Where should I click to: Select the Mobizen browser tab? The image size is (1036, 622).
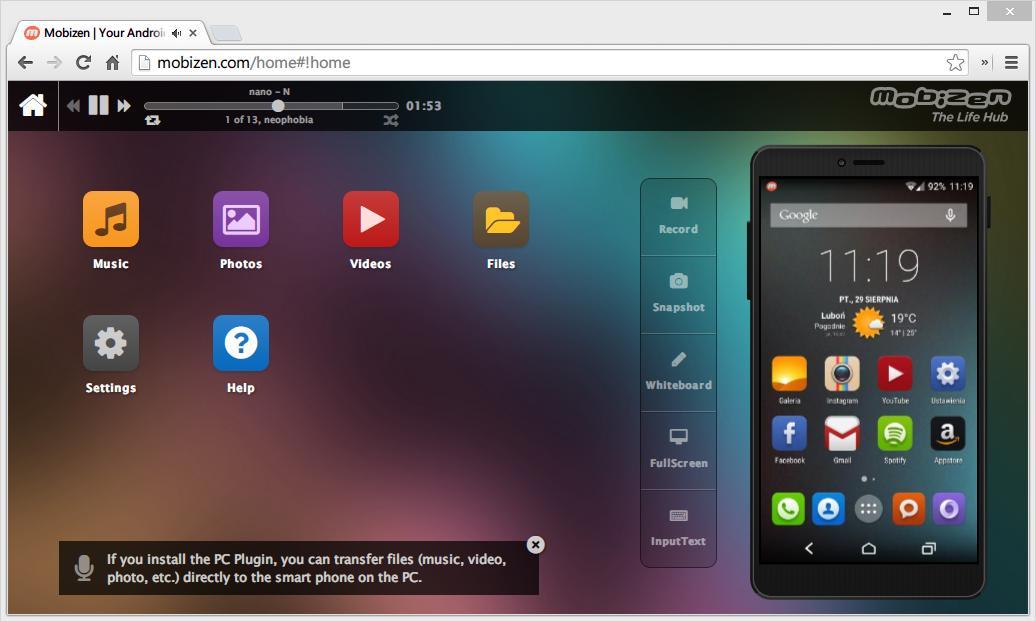(109, 32)
